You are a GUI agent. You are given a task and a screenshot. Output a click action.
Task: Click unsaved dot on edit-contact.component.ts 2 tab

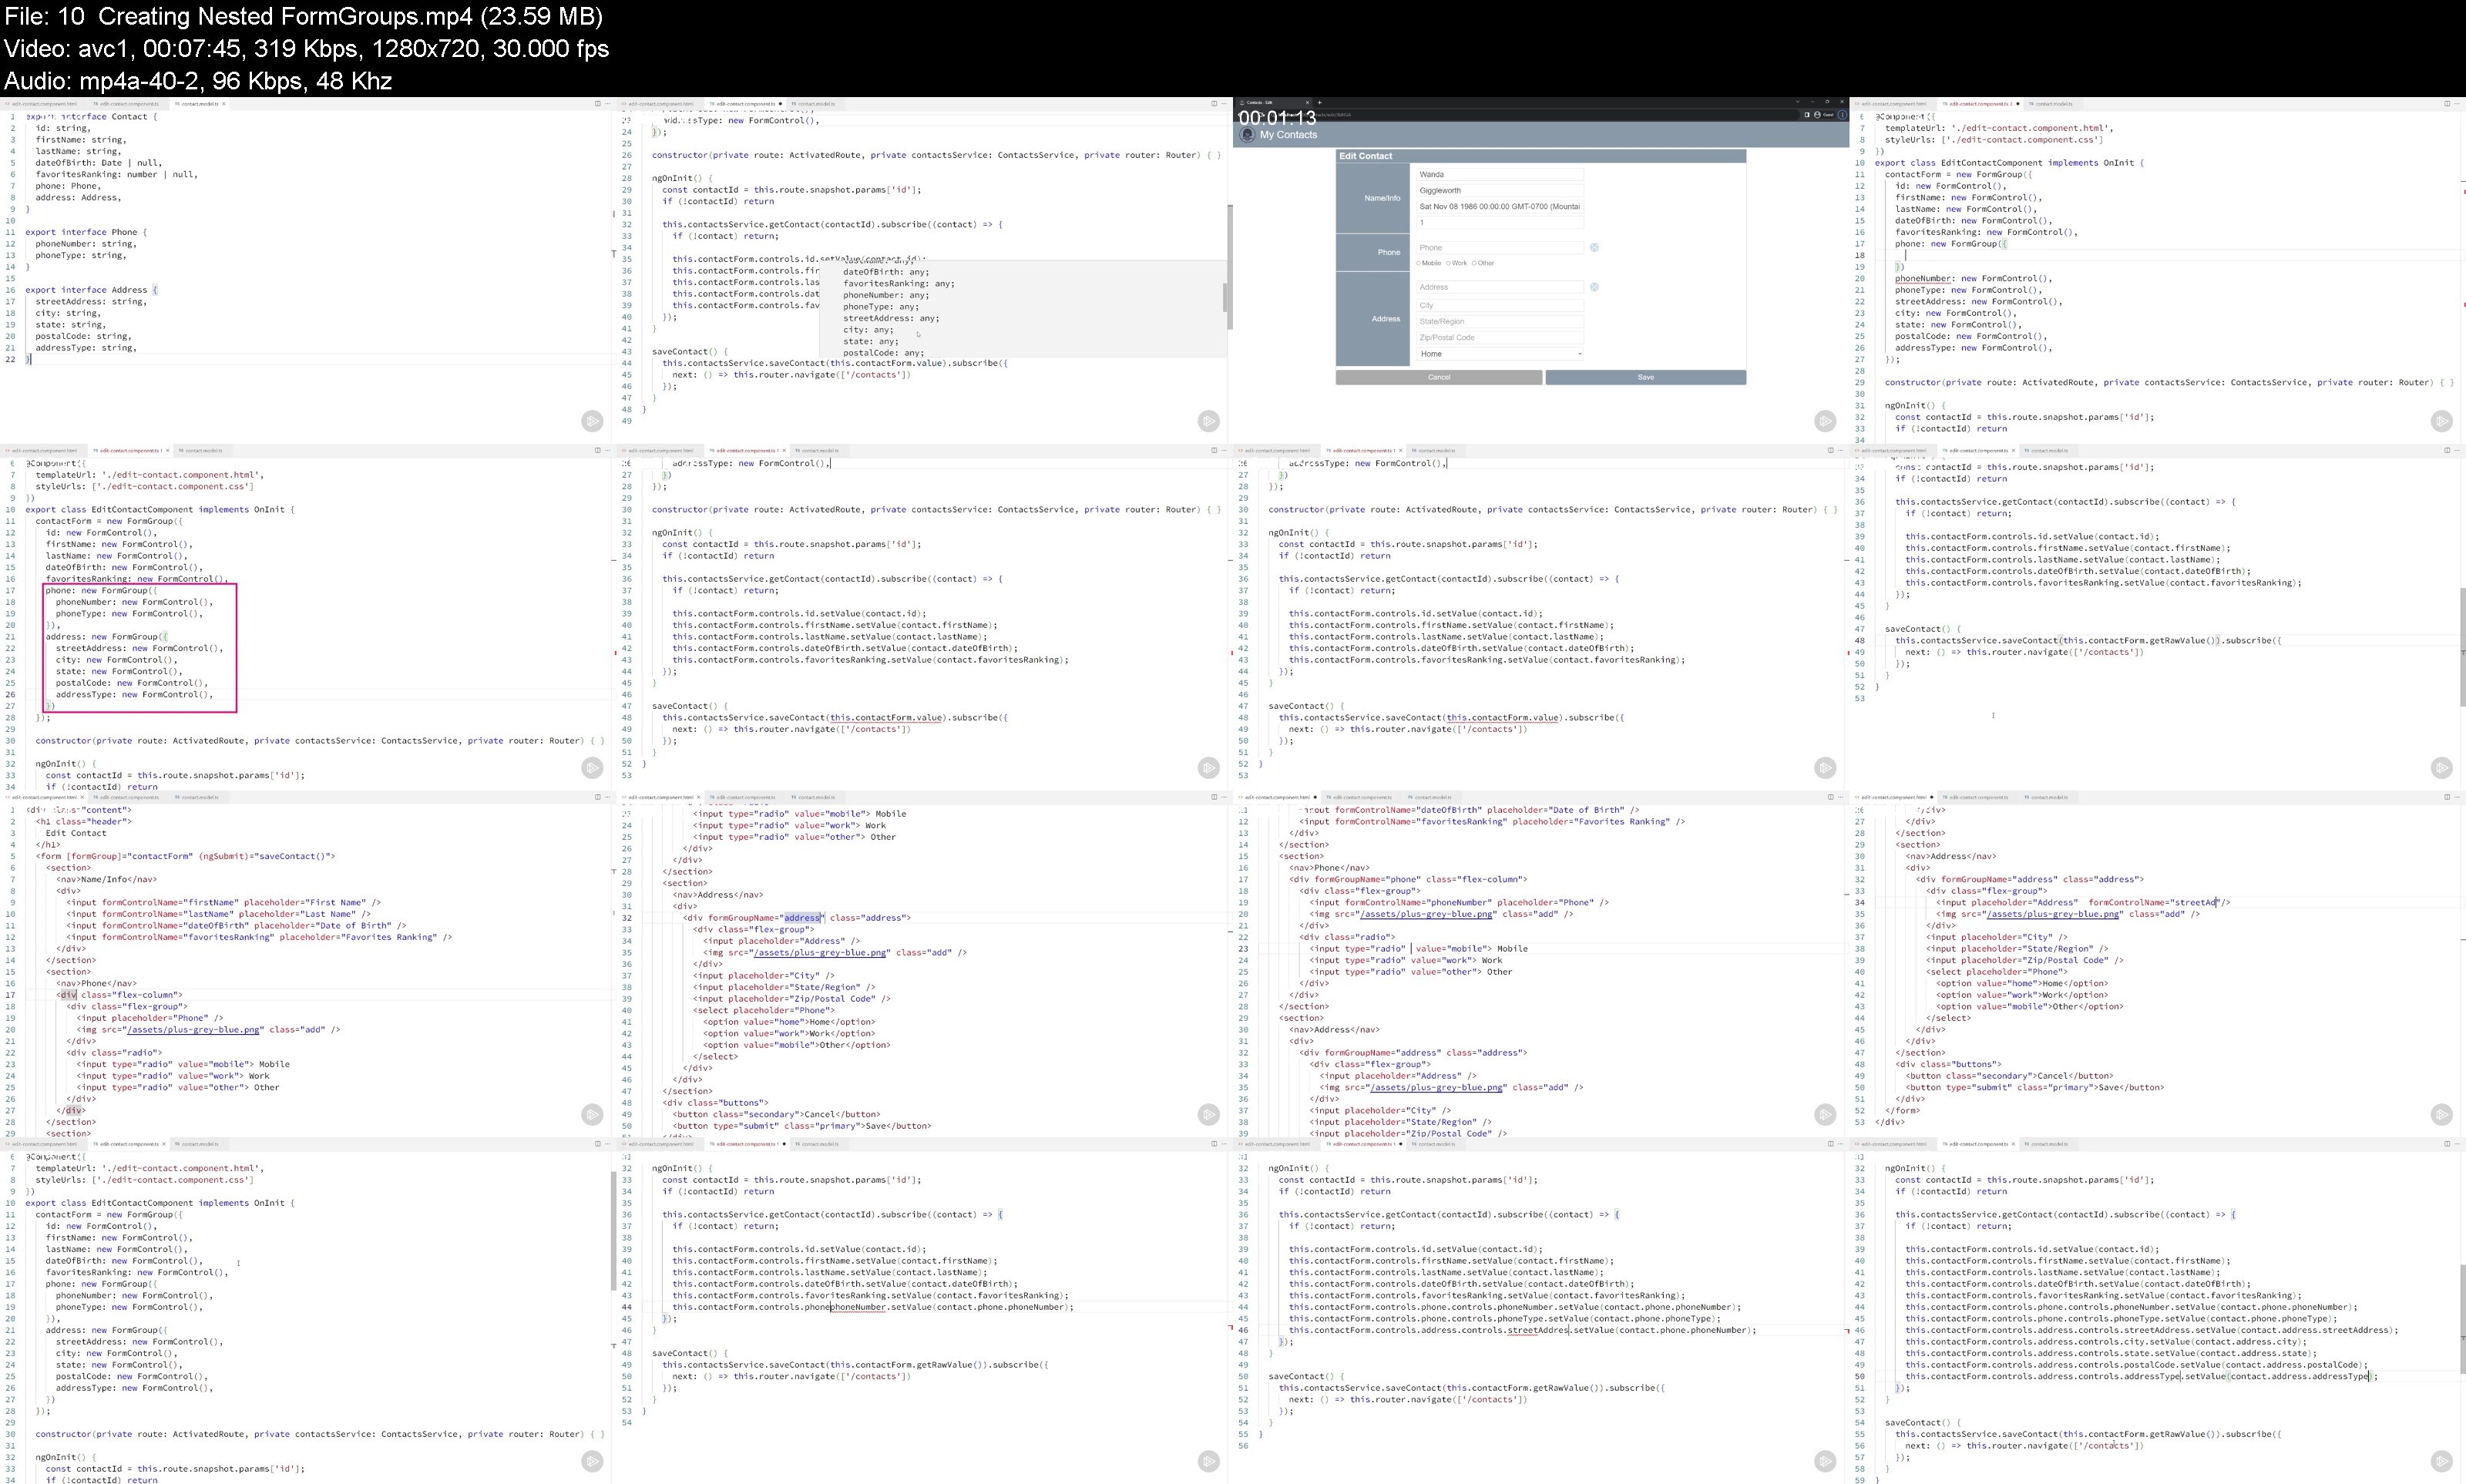click(2017, 103)
